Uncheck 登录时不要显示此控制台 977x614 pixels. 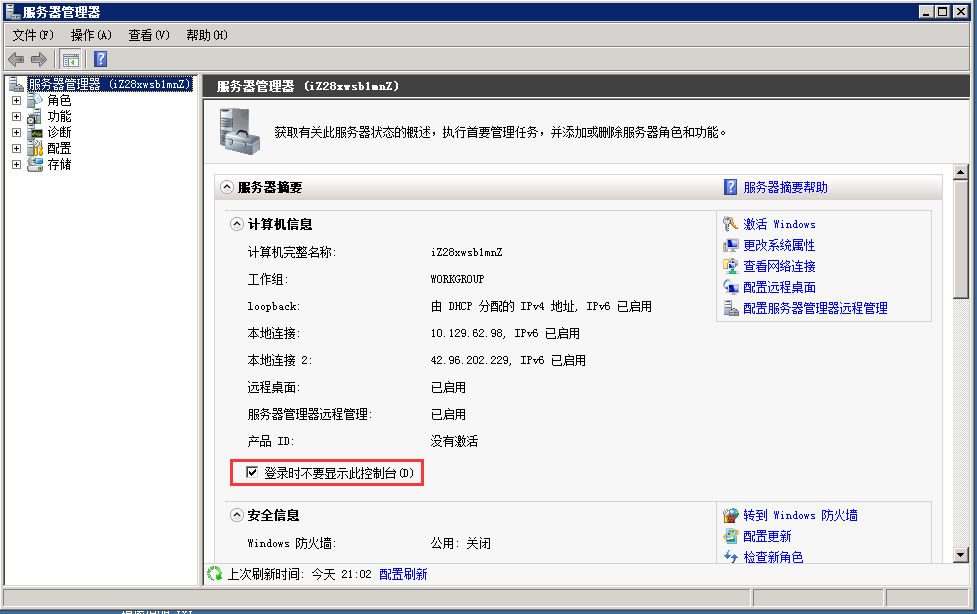coord(252,472)
